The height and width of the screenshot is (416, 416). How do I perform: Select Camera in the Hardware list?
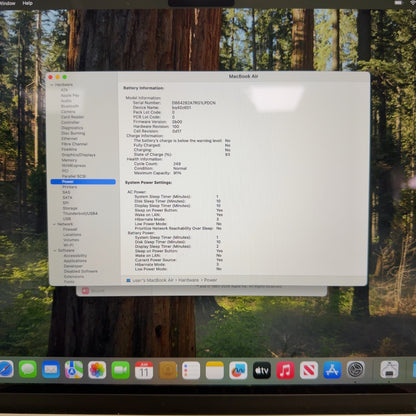[68, 111]
